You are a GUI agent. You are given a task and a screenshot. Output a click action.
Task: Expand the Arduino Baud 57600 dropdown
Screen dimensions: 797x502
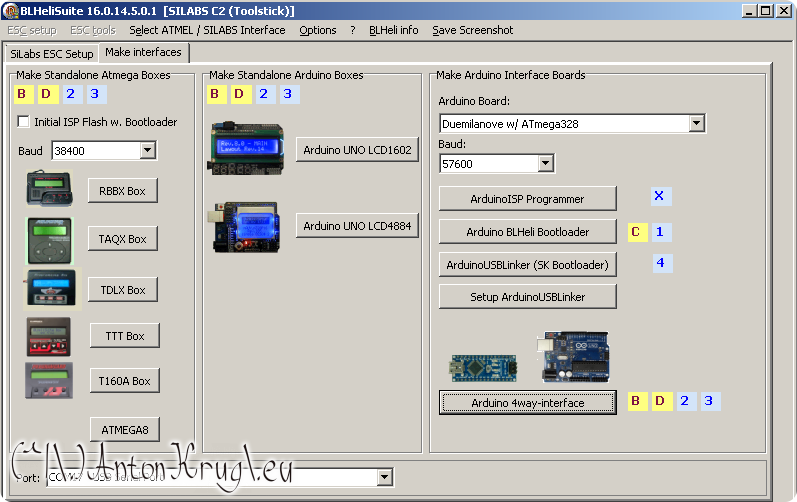[x=545, y=163]
